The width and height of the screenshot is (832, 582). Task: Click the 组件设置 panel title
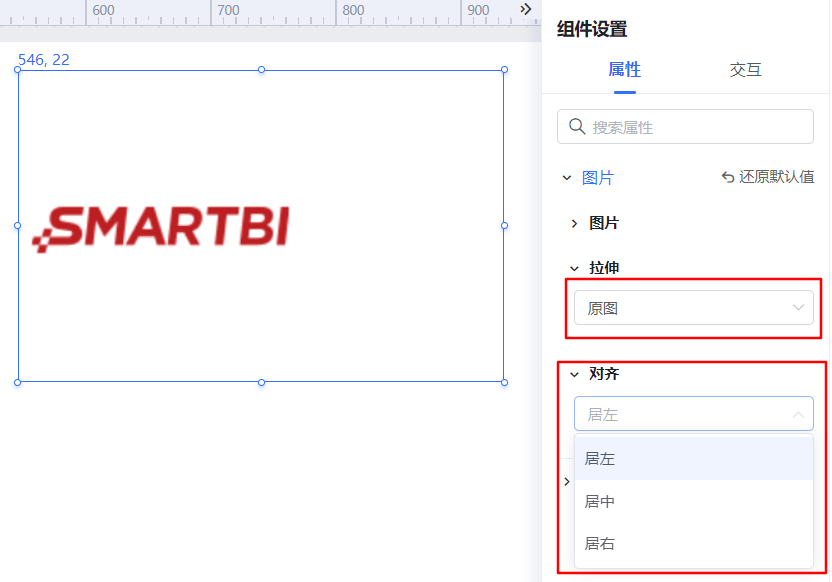point(592,29)
